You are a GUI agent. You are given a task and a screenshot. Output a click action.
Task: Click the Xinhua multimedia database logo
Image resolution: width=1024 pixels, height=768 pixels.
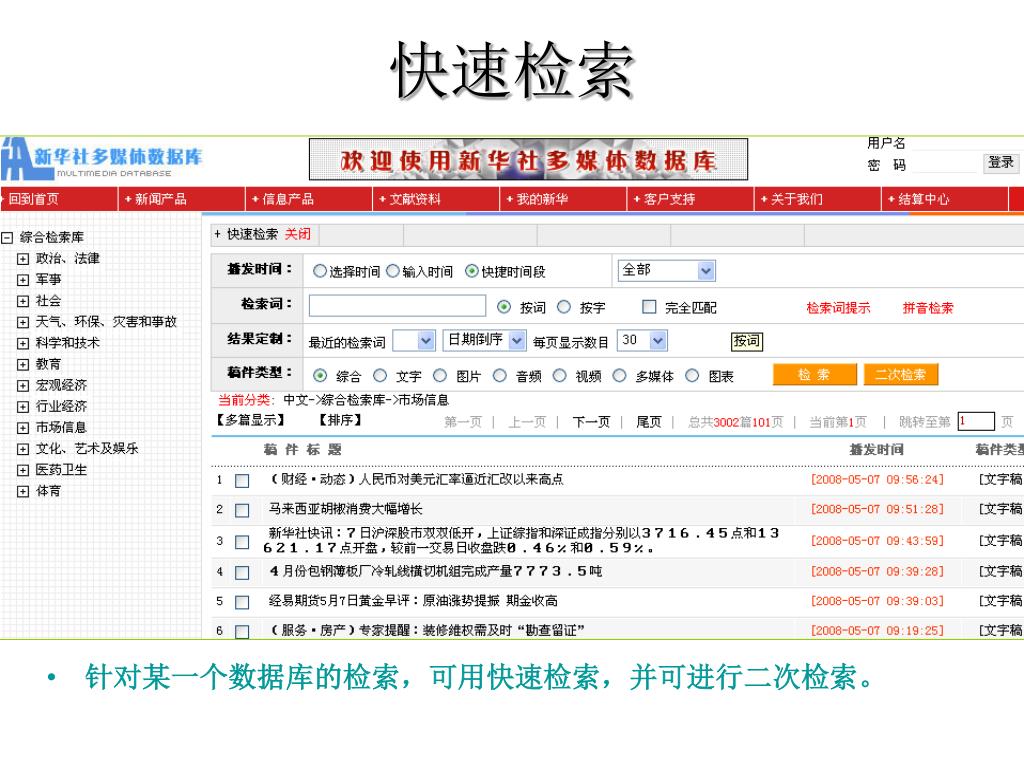point(103,159)
